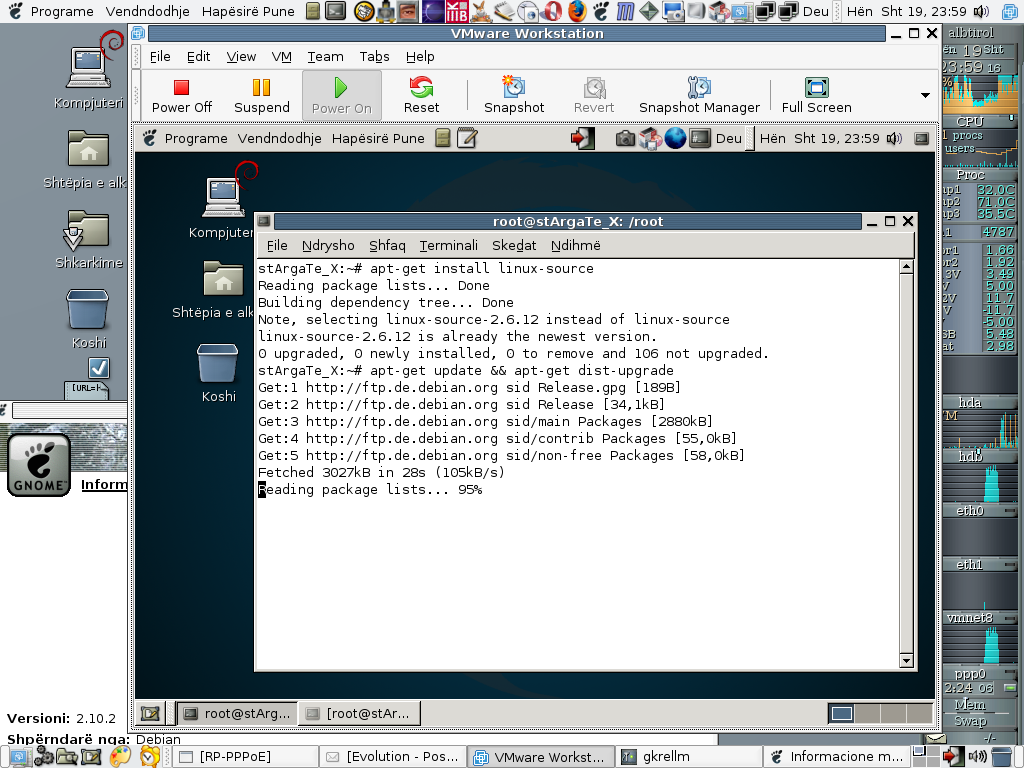Select the host Shkarkime folder icon
Image resolution: width=1024 pixels, height=768 pixels.
pos(89,239)
